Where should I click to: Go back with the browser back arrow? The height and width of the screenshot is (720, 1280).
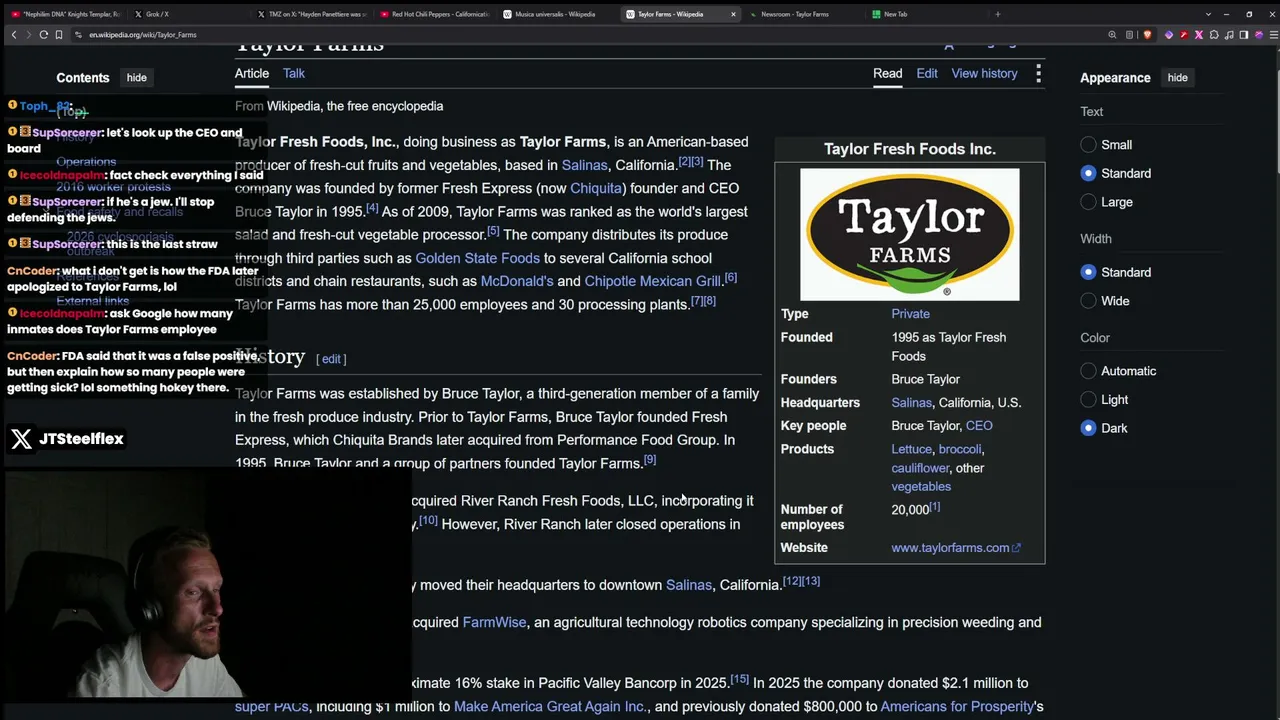point(14,35)
